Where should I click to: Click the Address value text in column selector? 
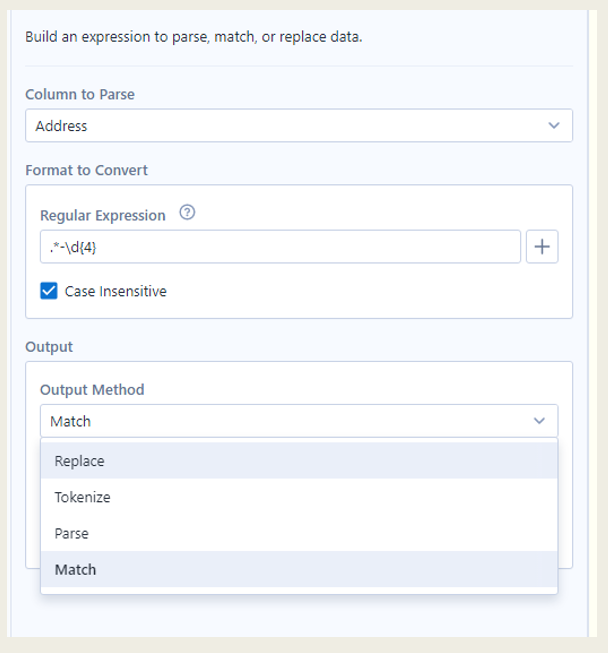(x=61, y=126)
